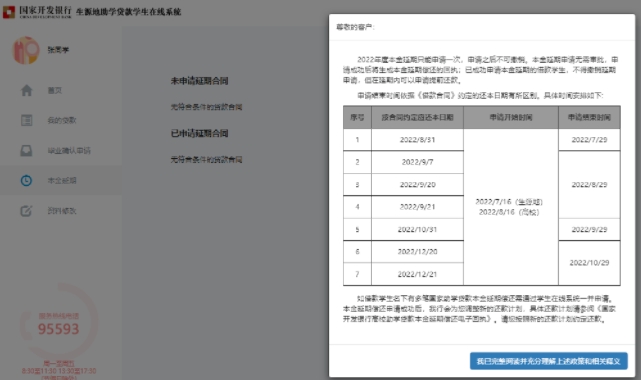
Task: Click the 2022/9/7 repayment date cell
Action: click(417, 162)
